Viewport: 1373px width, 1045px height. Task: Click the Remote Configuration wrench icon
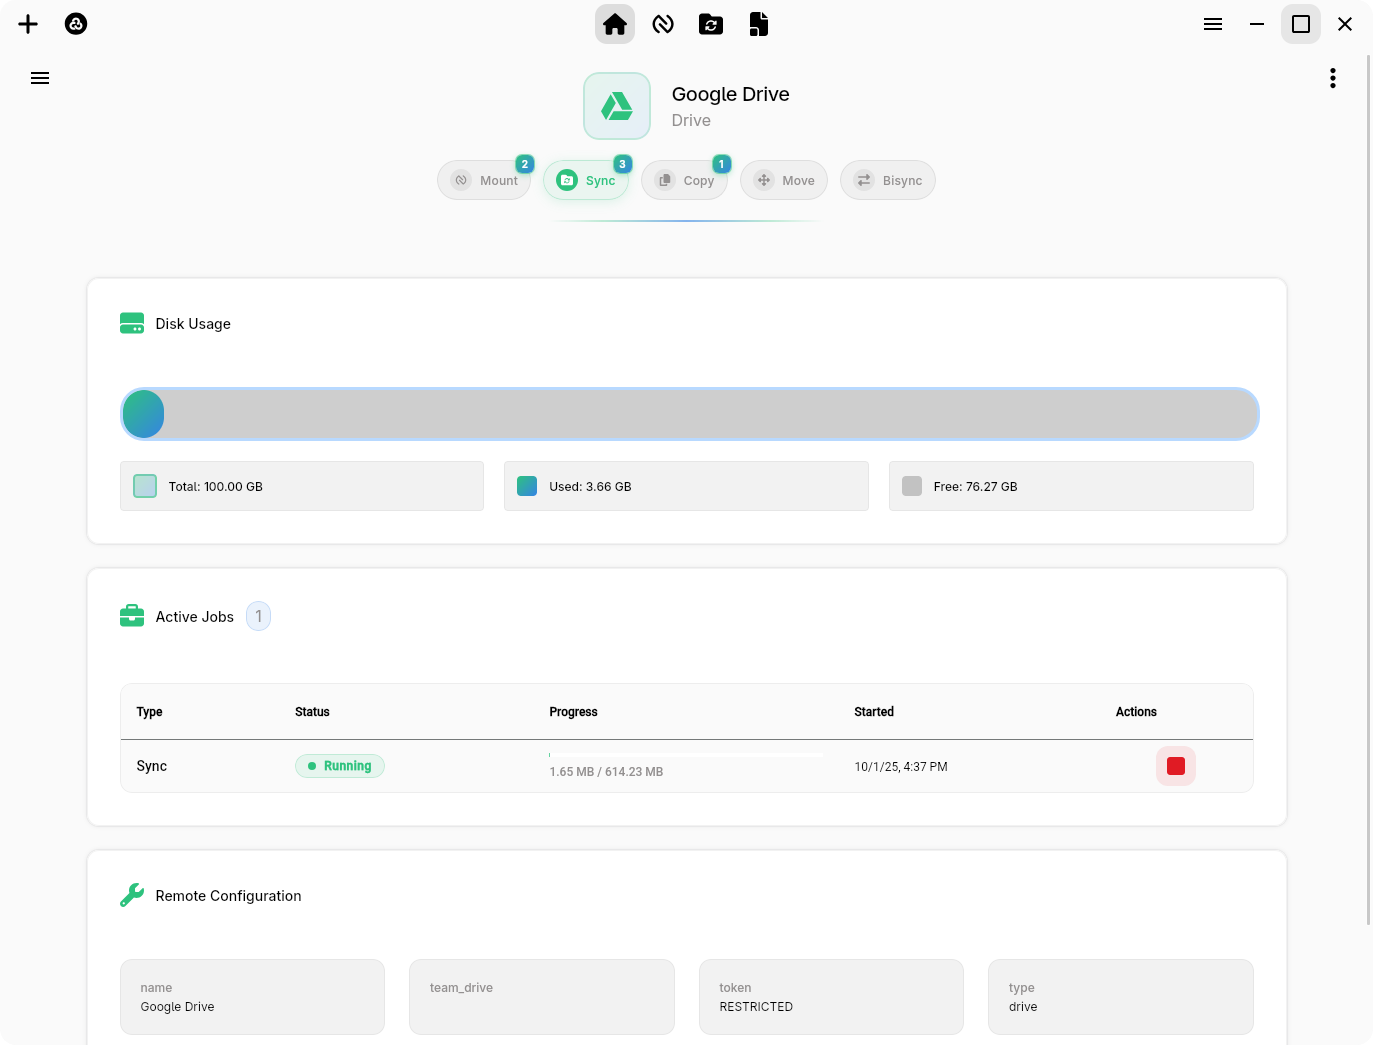point(132,895)
